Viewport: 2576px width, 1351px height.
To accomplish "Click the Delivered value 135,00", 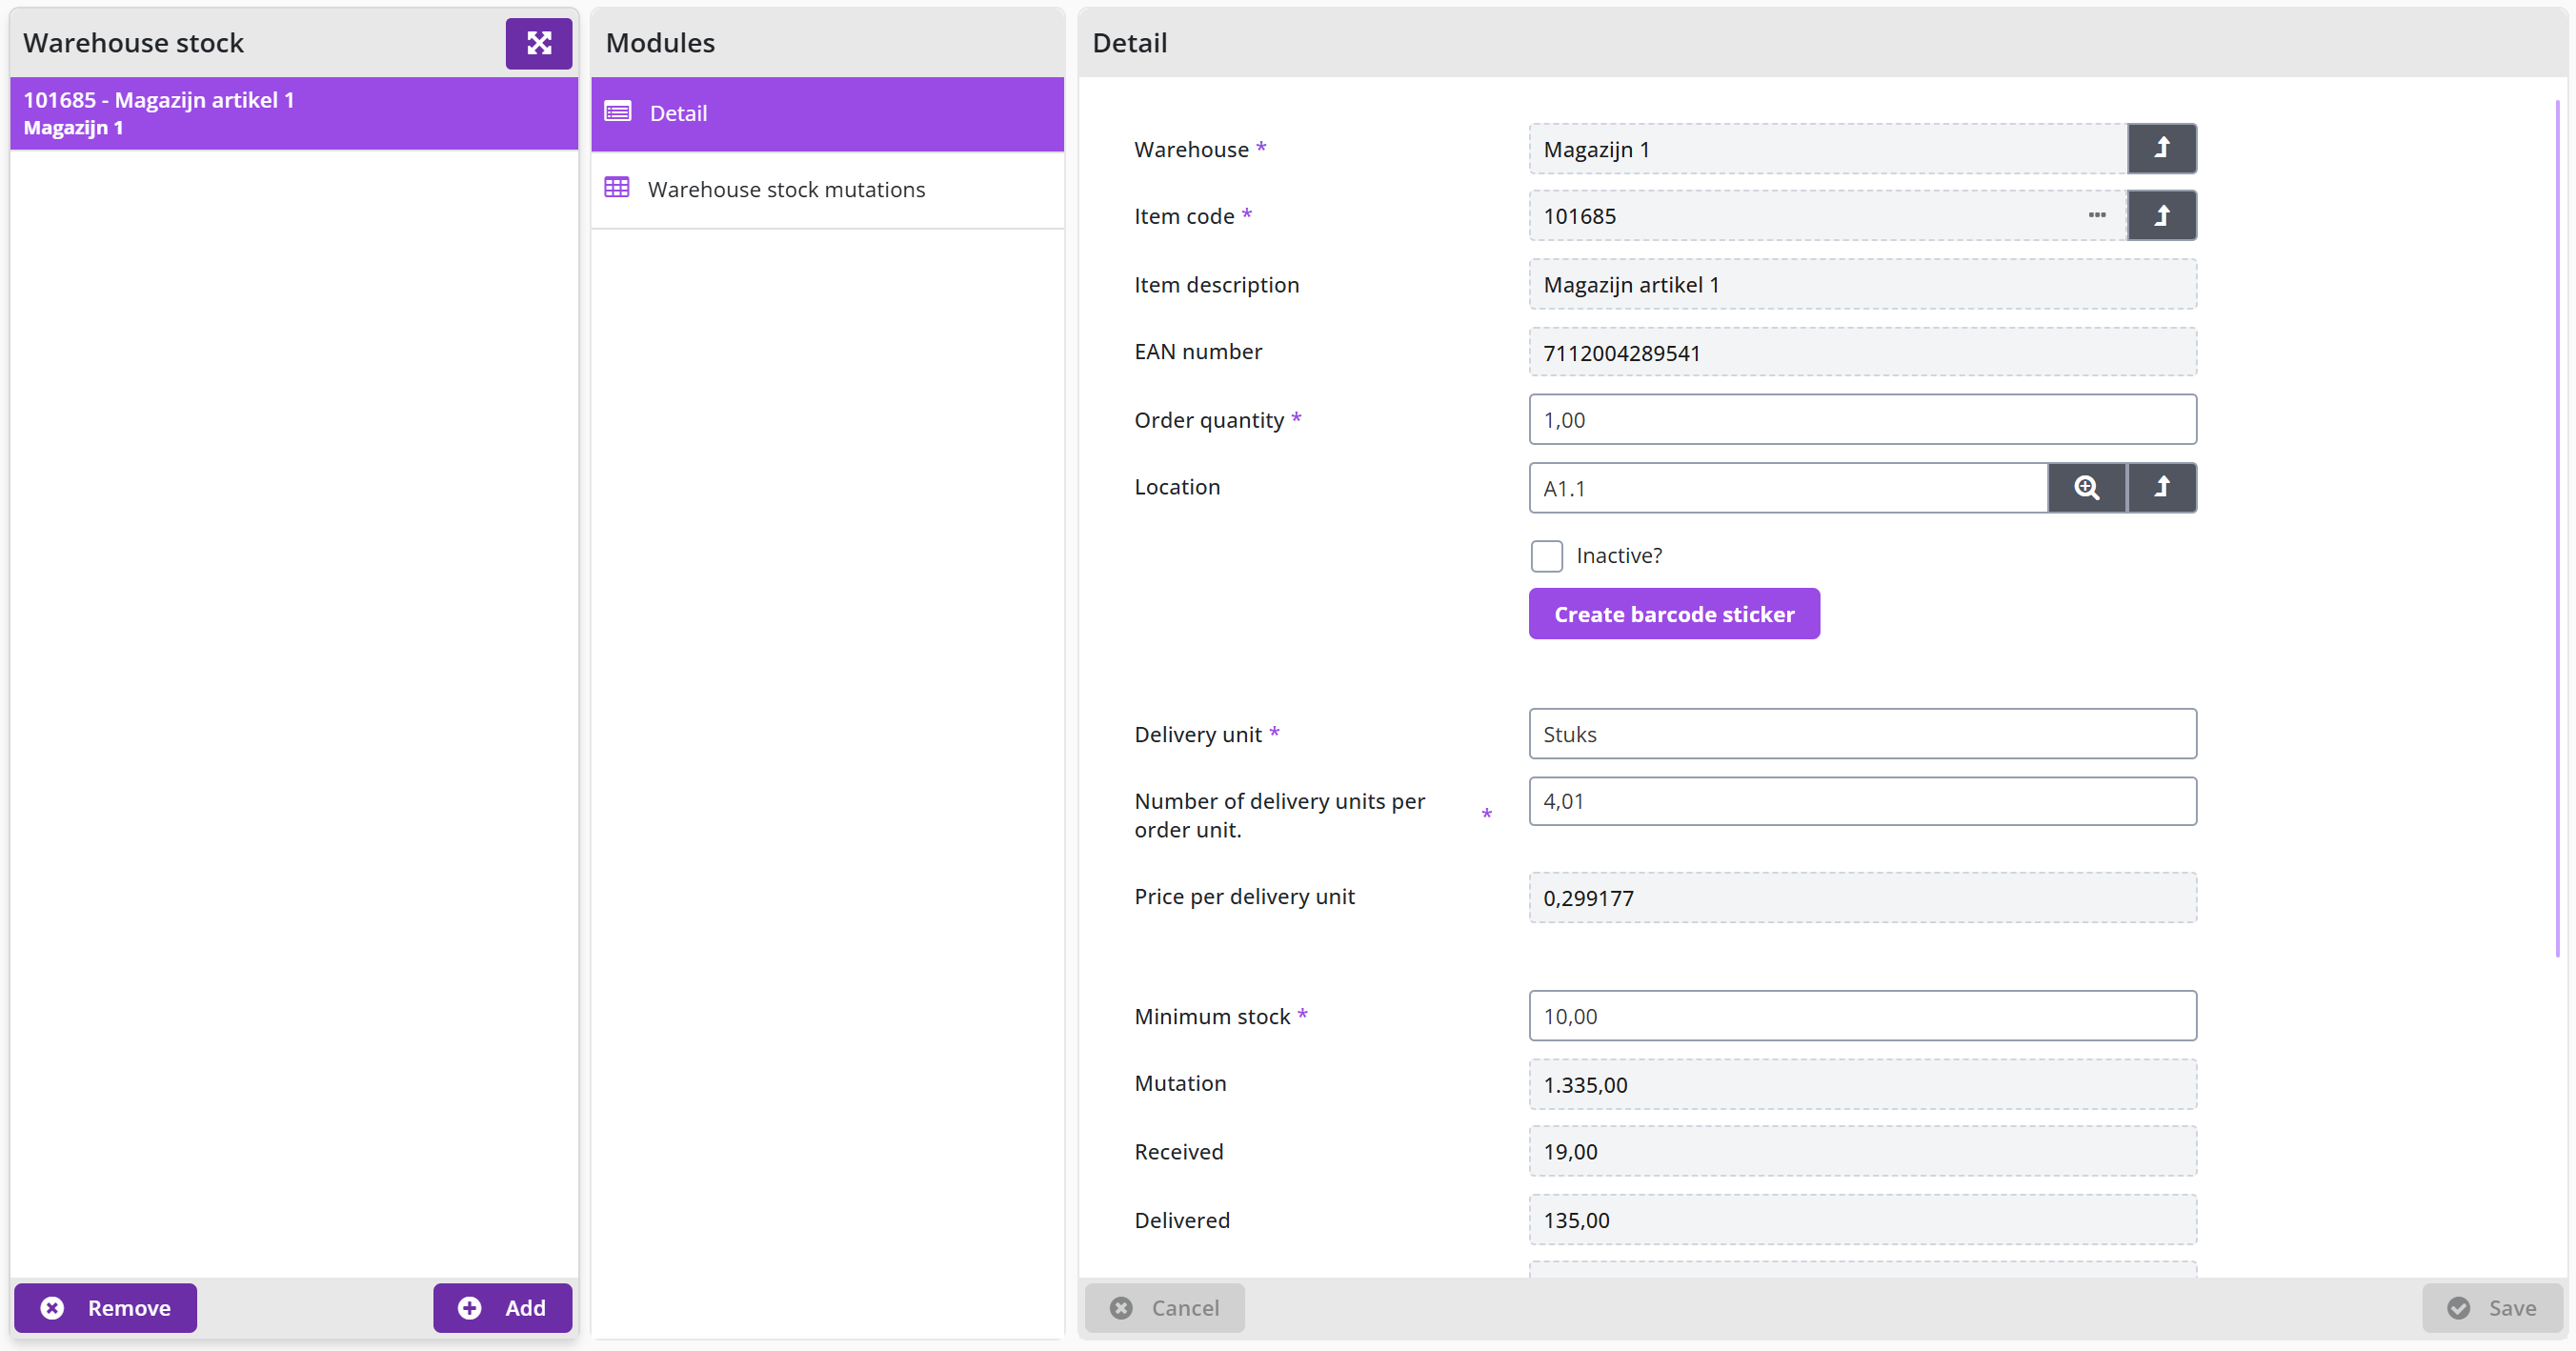I will tap(1862, 1220).
